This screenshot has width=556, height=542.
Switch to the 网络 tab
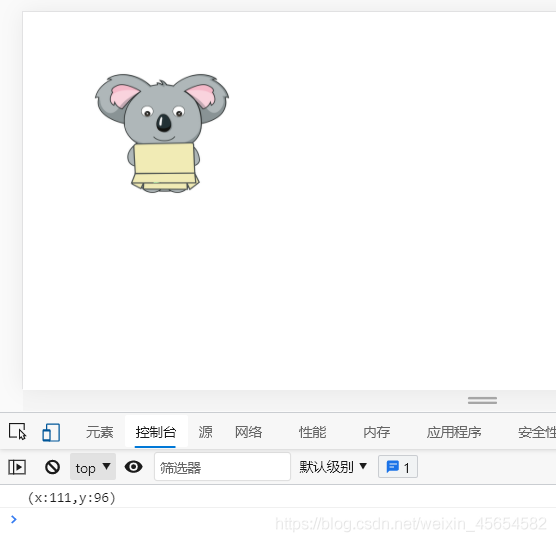coord(248,432)
